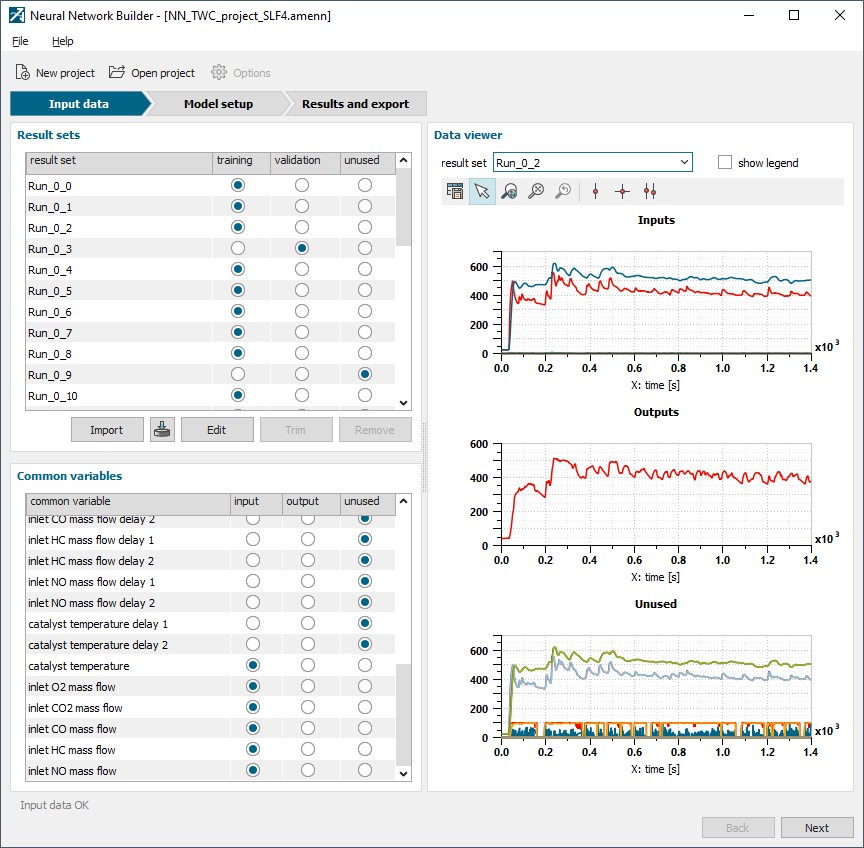Click the undo zoom magnifier icon
The image size is (864, 848).
click(563, 191)
